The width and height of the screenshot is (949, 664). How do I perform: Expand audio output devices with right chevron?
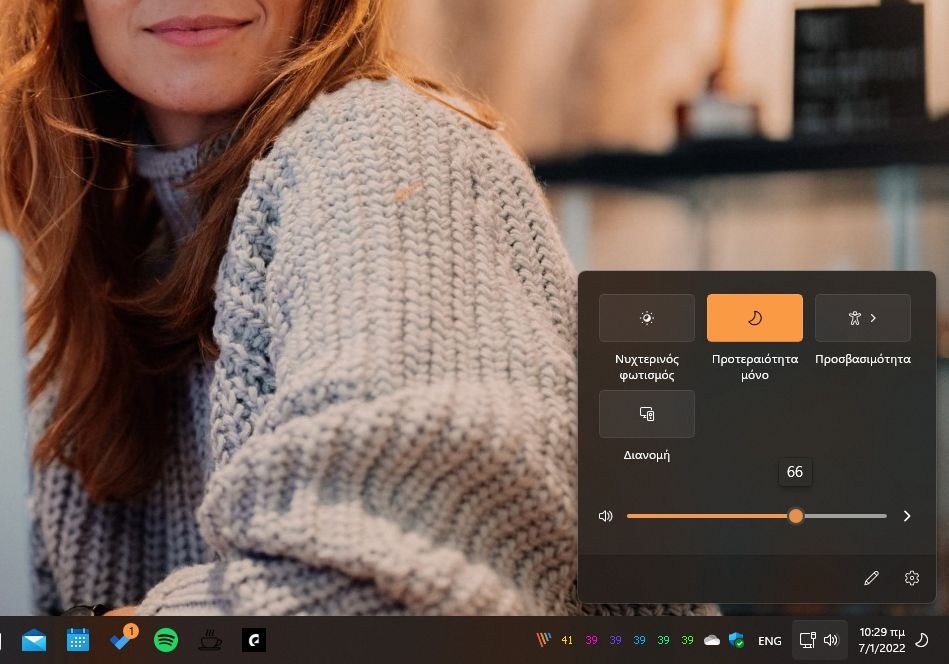pyautogui.click(x=906, y=516)
